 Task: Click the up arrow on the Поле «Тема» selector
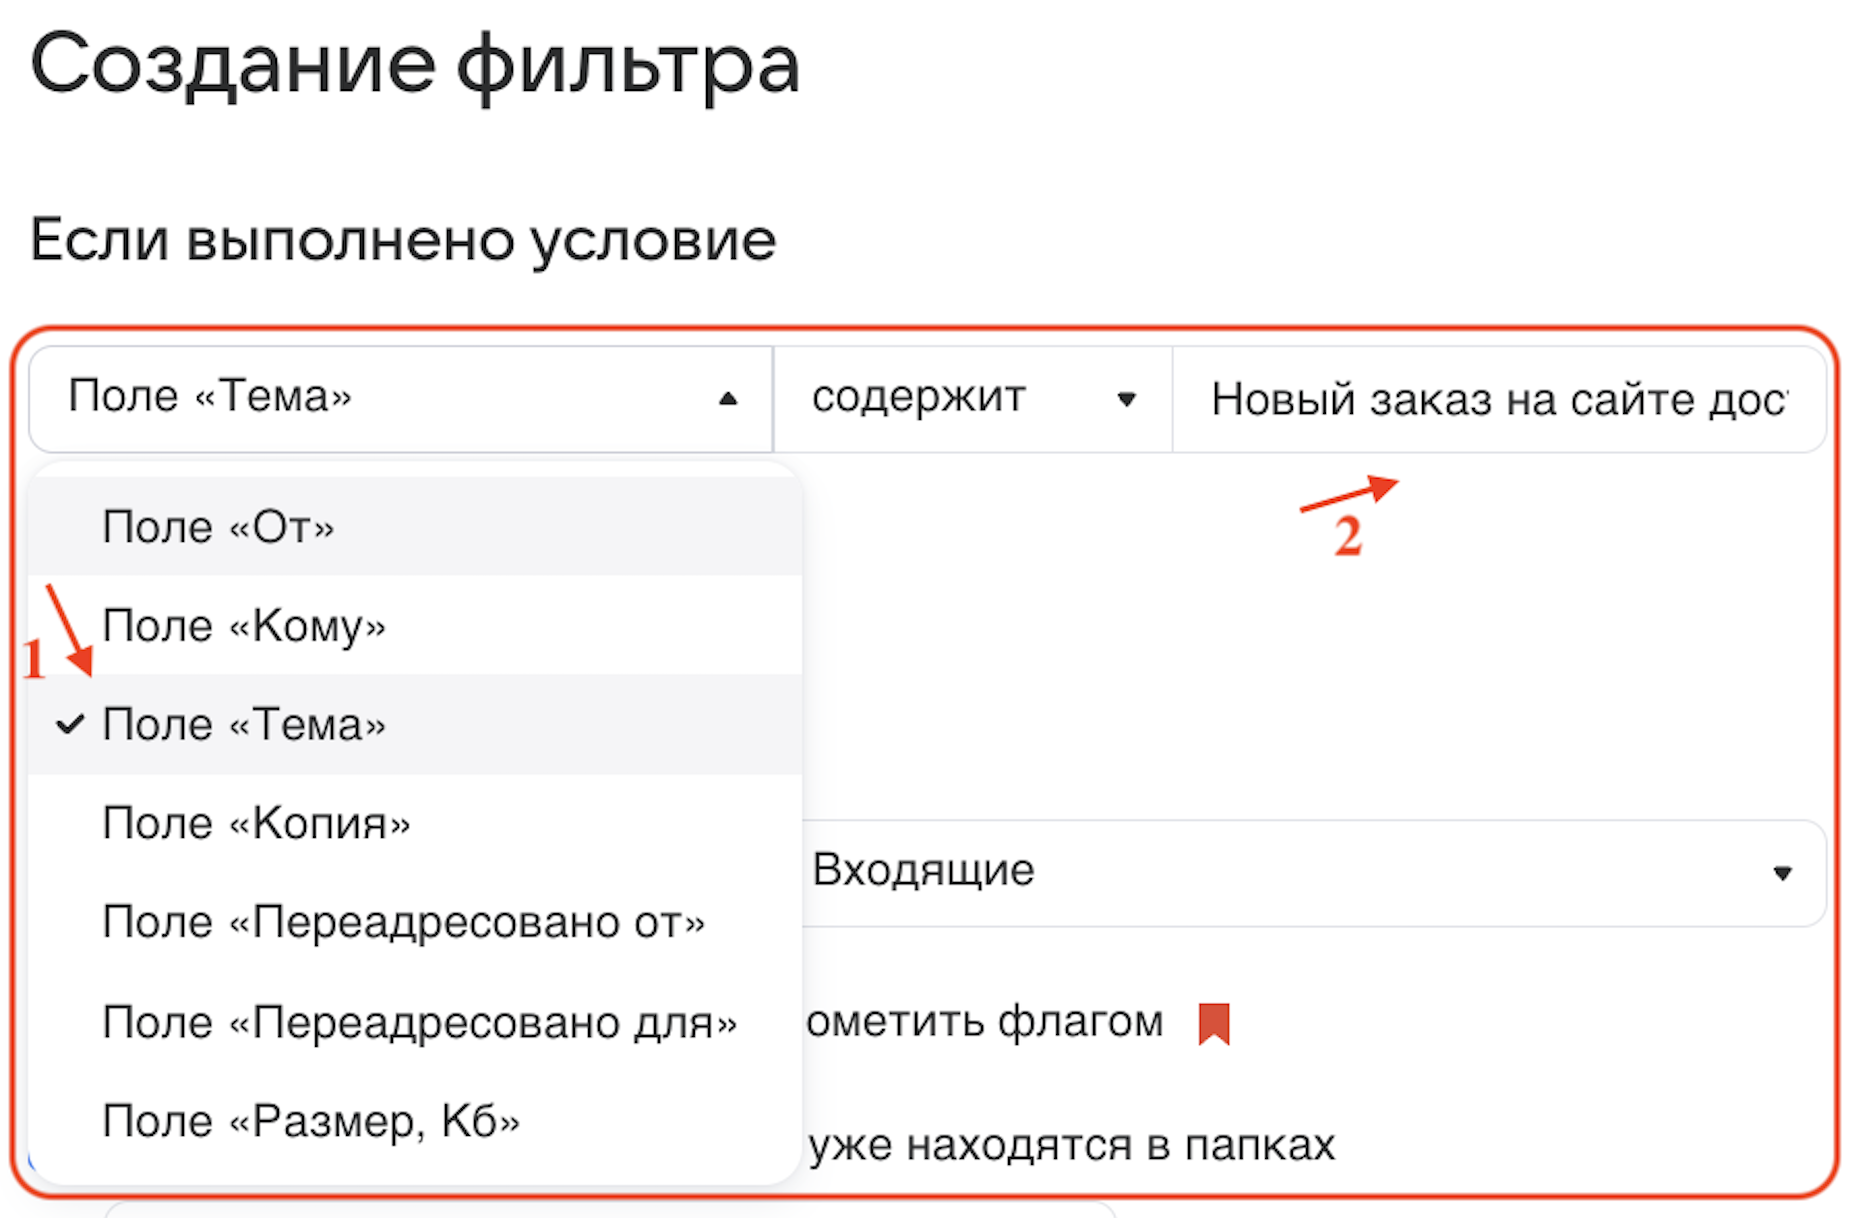[728, 399]
